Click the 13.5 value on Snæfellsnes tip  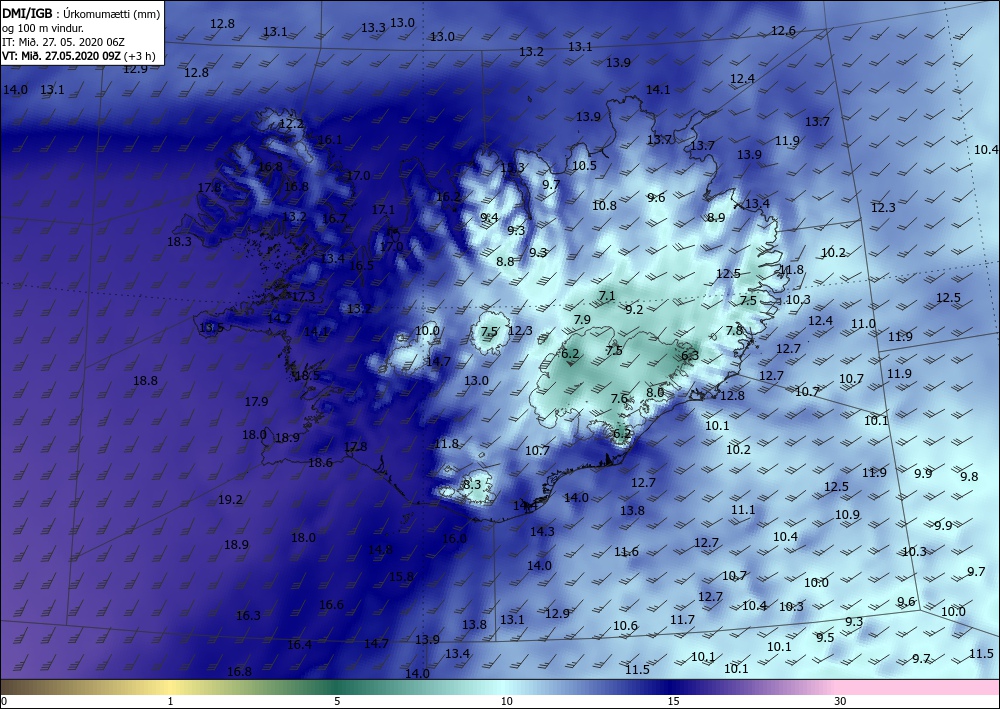[212, 328]
